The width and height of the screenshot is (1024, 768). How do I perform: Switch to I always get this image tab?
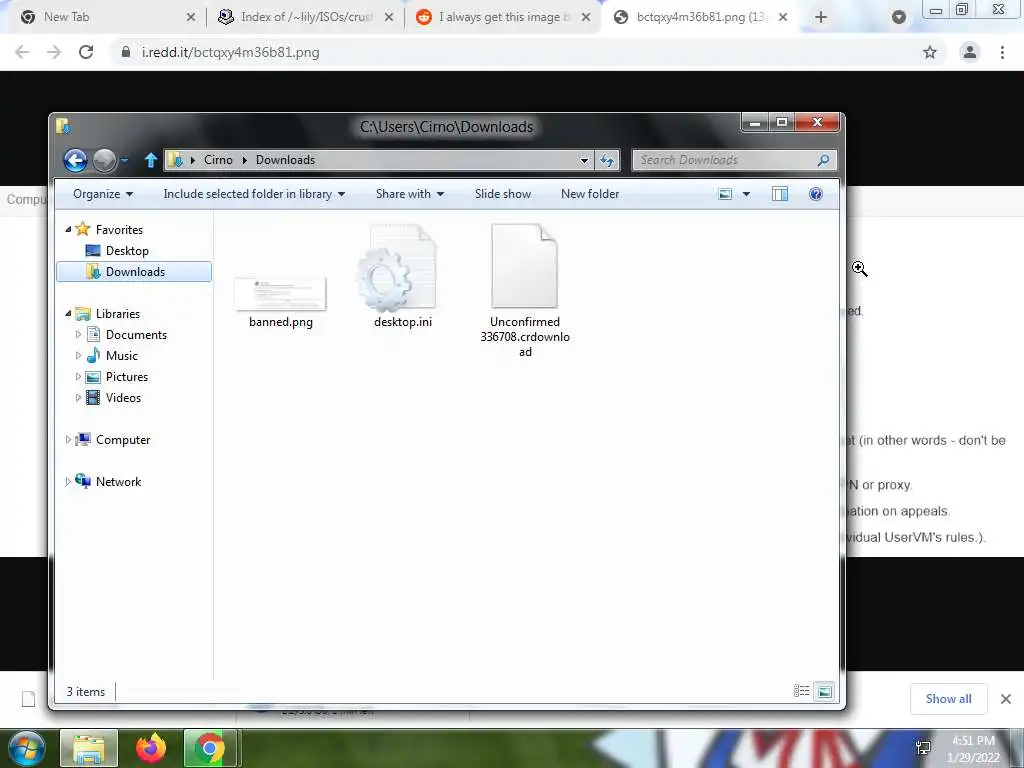coord(504,17)
